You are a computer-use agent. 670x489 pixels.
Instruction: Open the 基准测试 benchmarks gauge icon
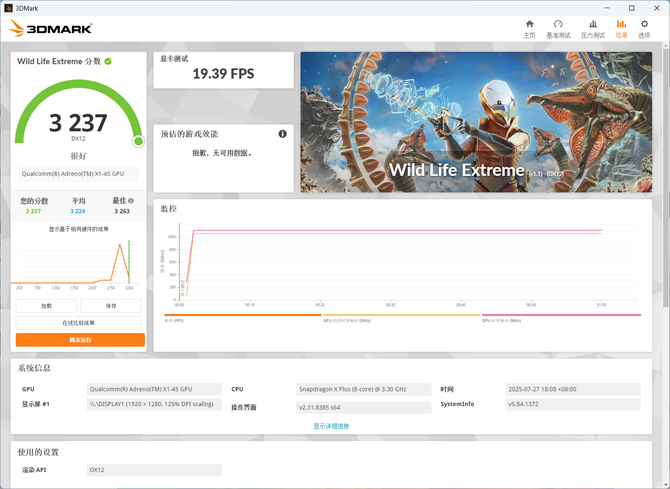(558, 24)
